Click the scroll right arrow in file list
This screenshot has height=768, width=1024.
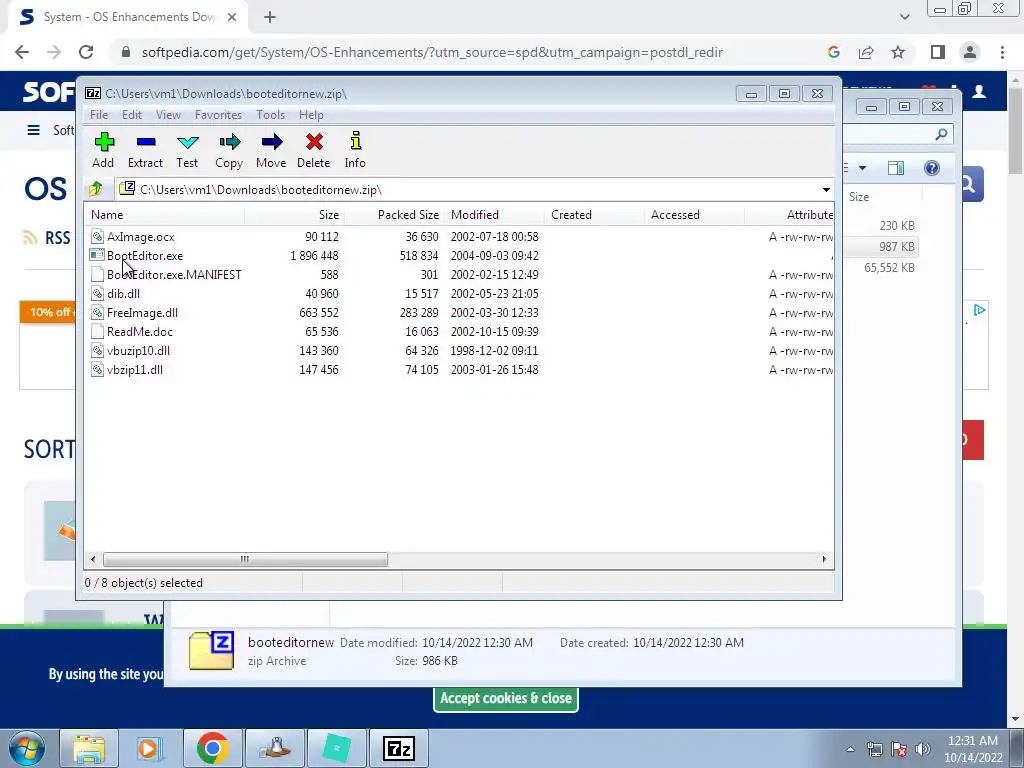[824, 560]
